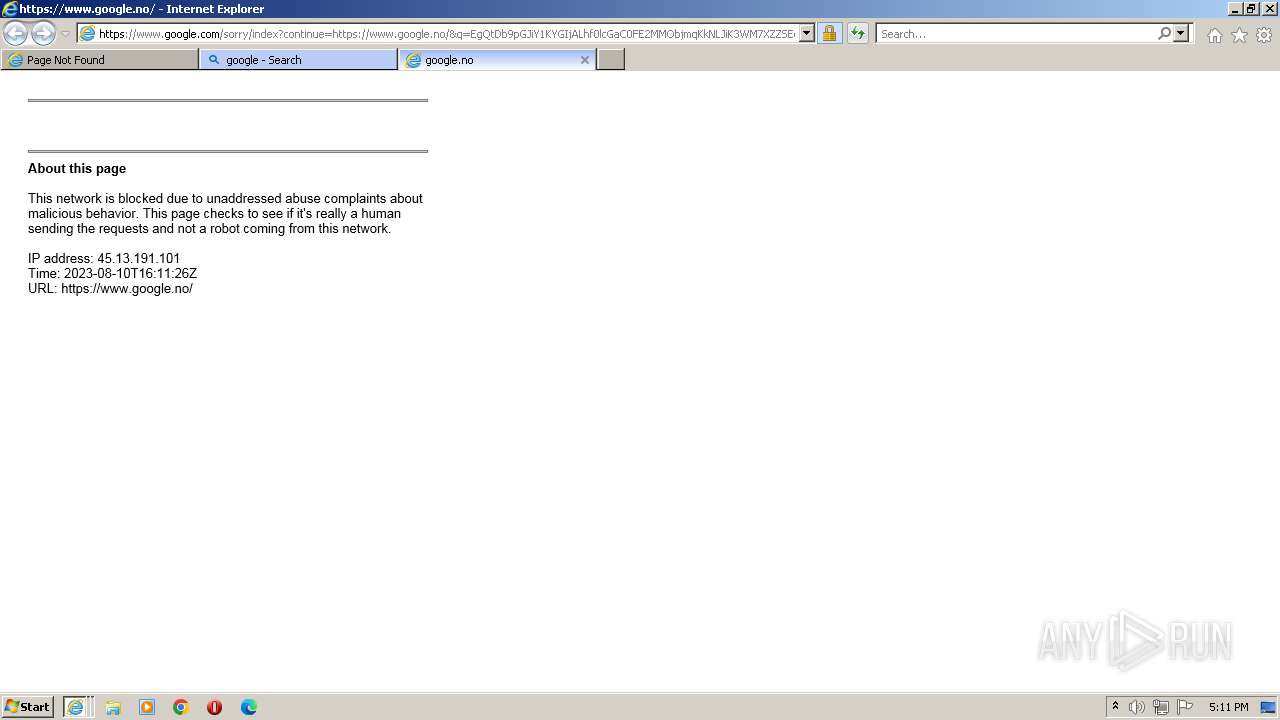Open Tools with the gear icon
The image size is (1280, 720).
pos(1264,35)
